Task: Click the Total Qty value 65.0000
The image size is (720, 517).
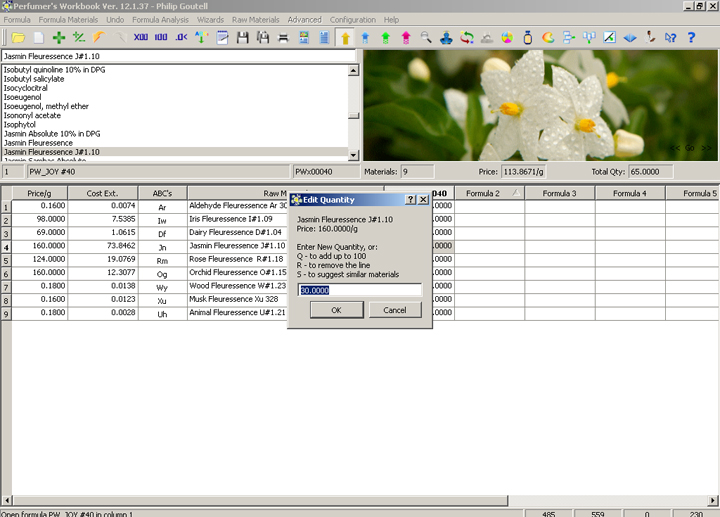Action: point(651,172)
